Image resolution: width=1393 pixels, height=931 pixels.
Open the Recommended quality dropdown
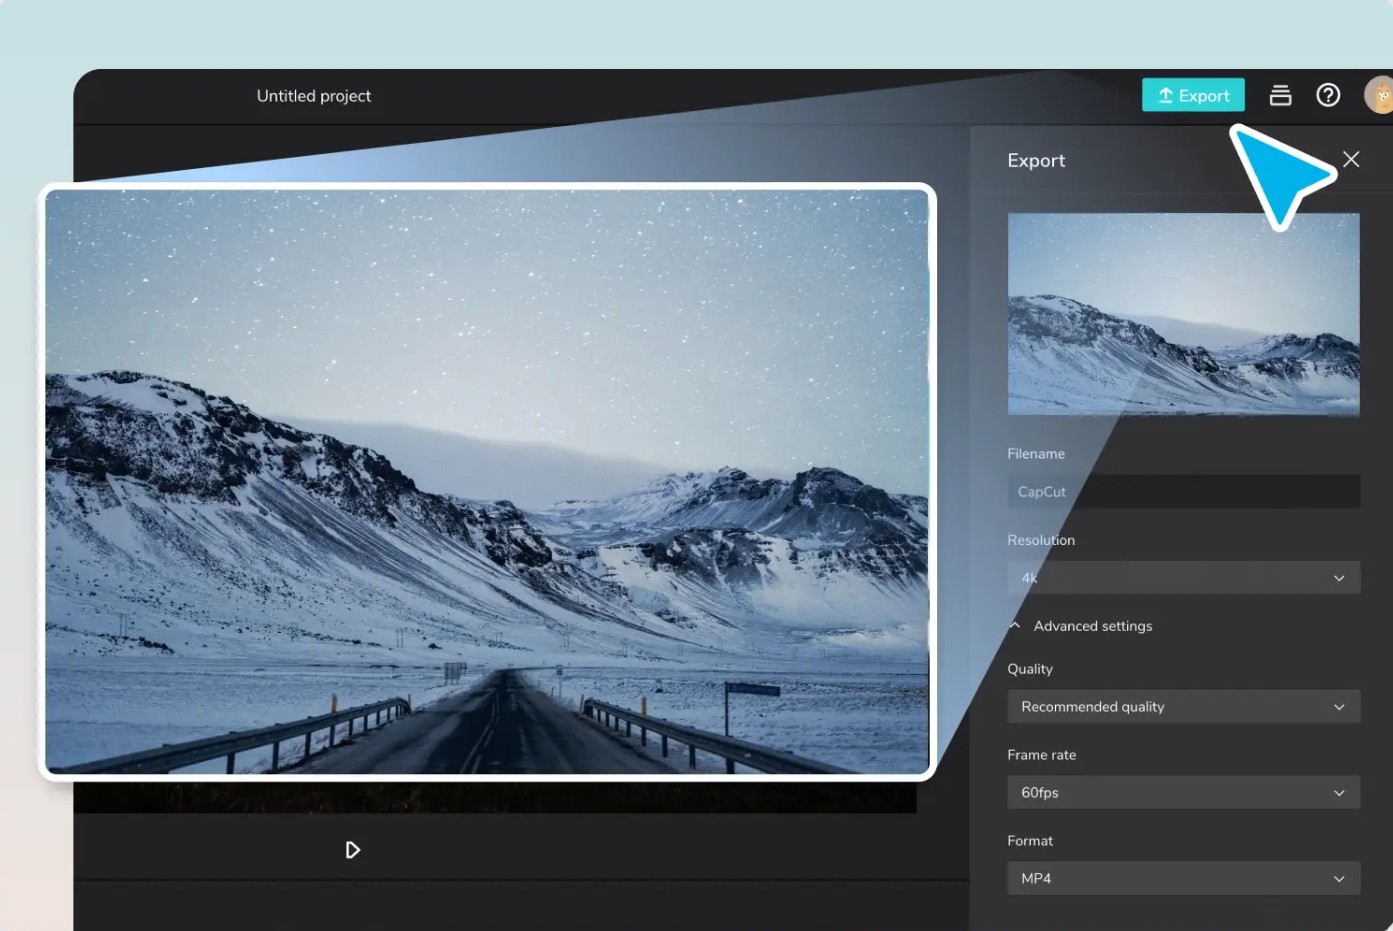[x=1183, y=707]
